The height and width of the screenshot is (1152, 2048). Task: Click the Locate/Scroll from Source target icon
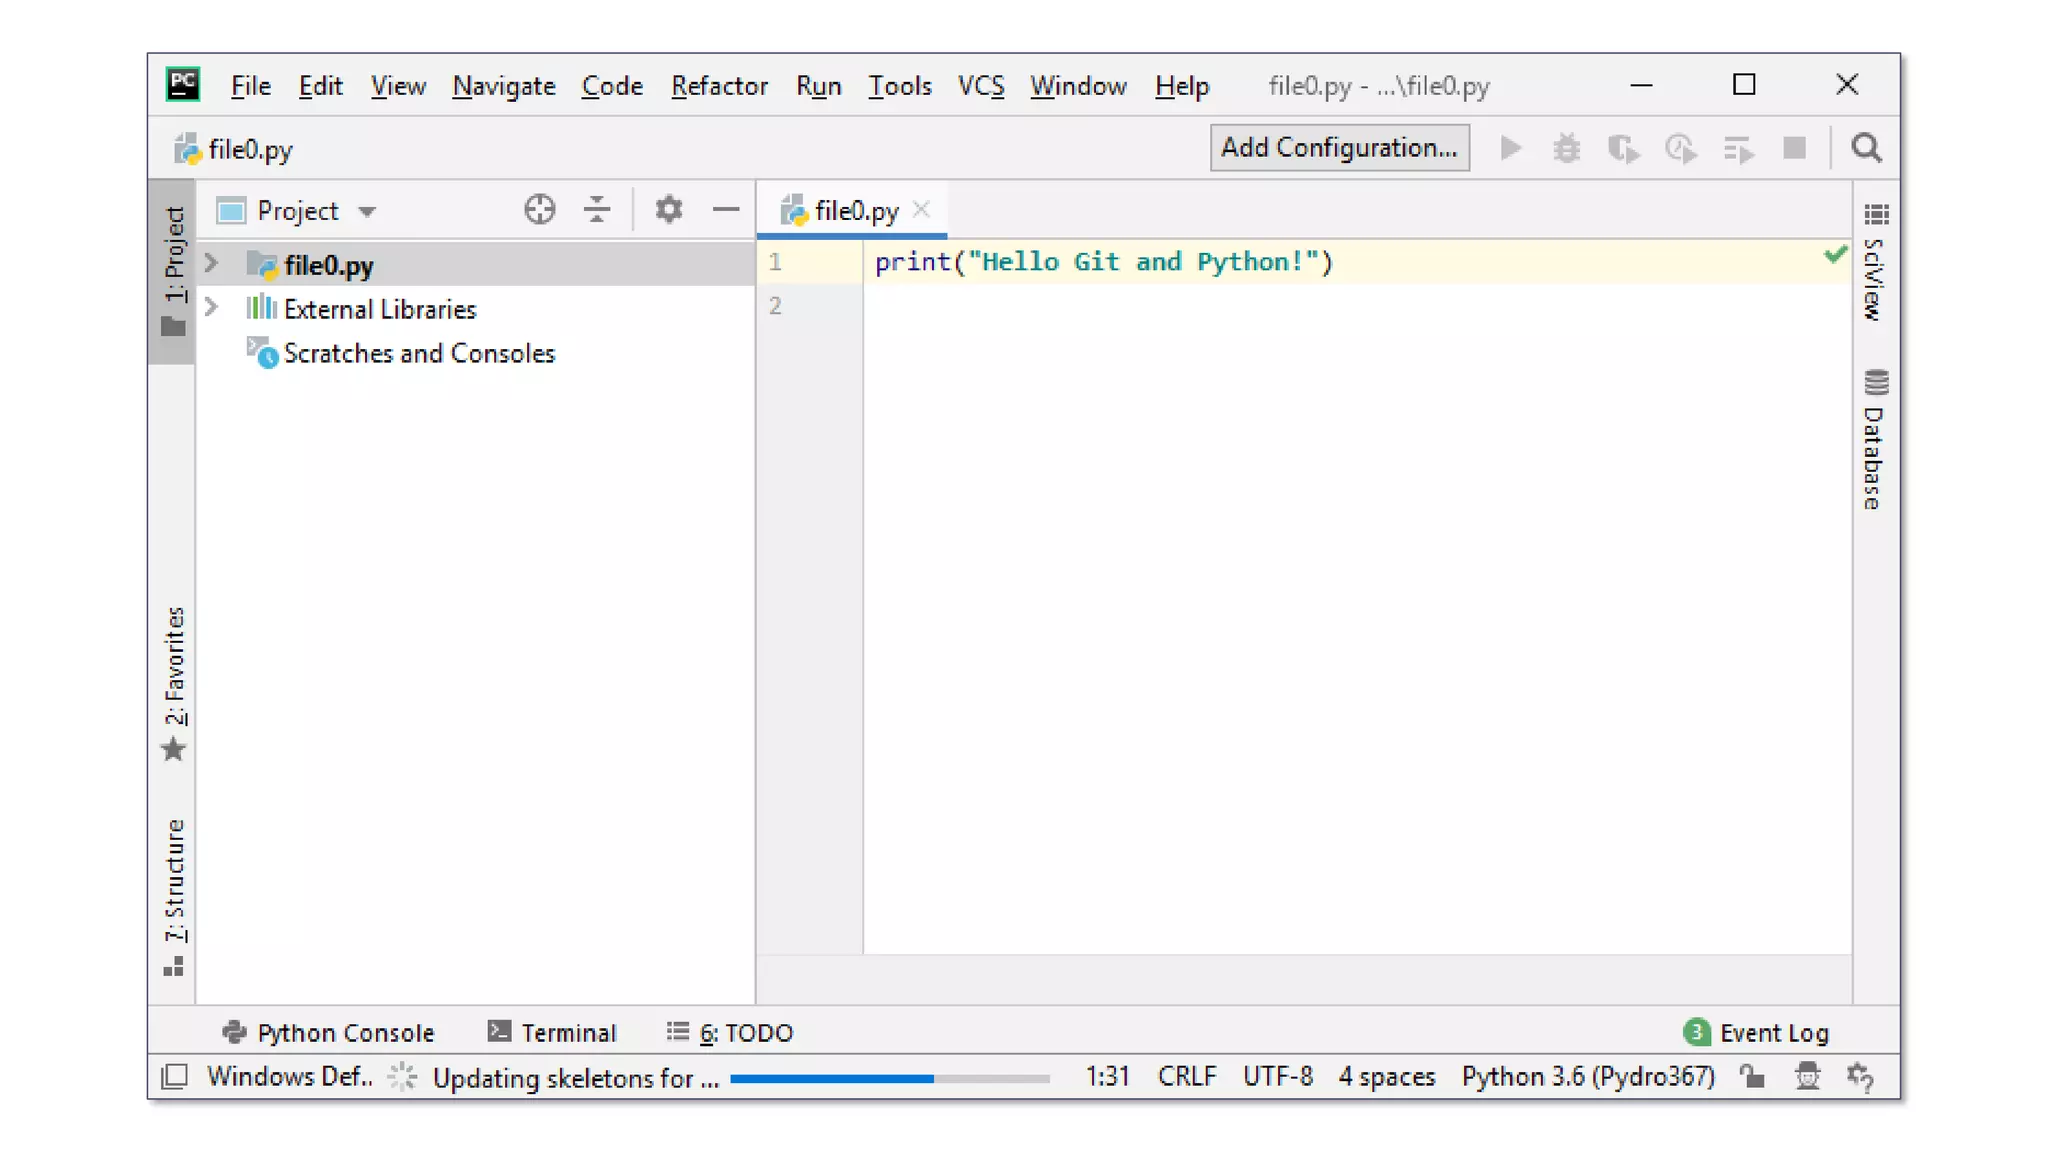pos(539,210)
